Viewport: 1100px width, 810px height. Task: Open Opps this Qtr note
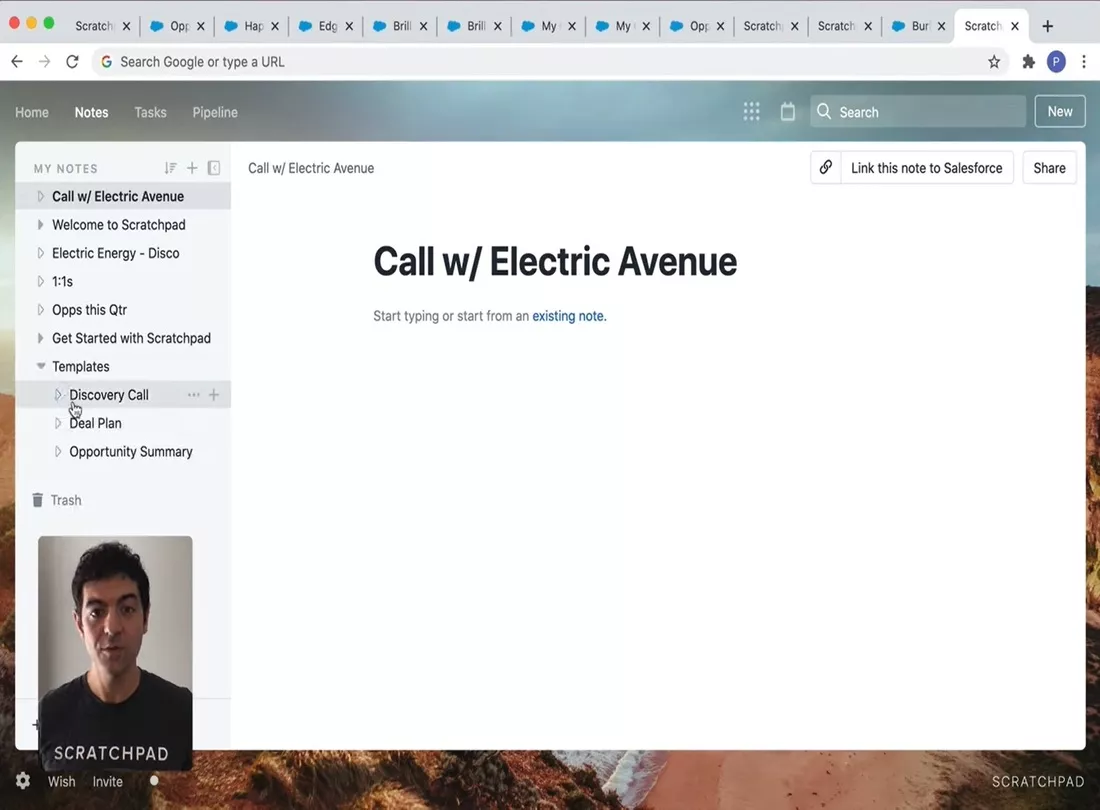[x=89, y=309]
